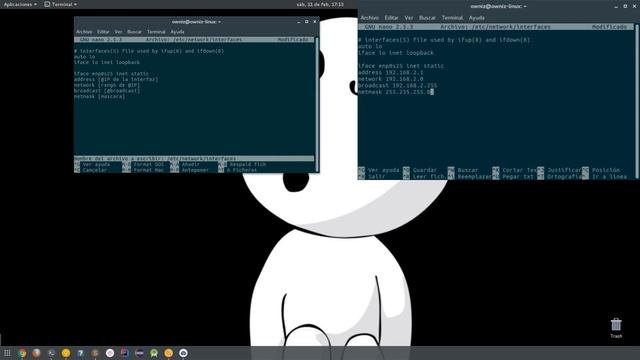The height and width of the screenshot is (360, 640).
Task: Open Ver menu in right terminal
Action: pyautogui.click(x=409, y=18)
